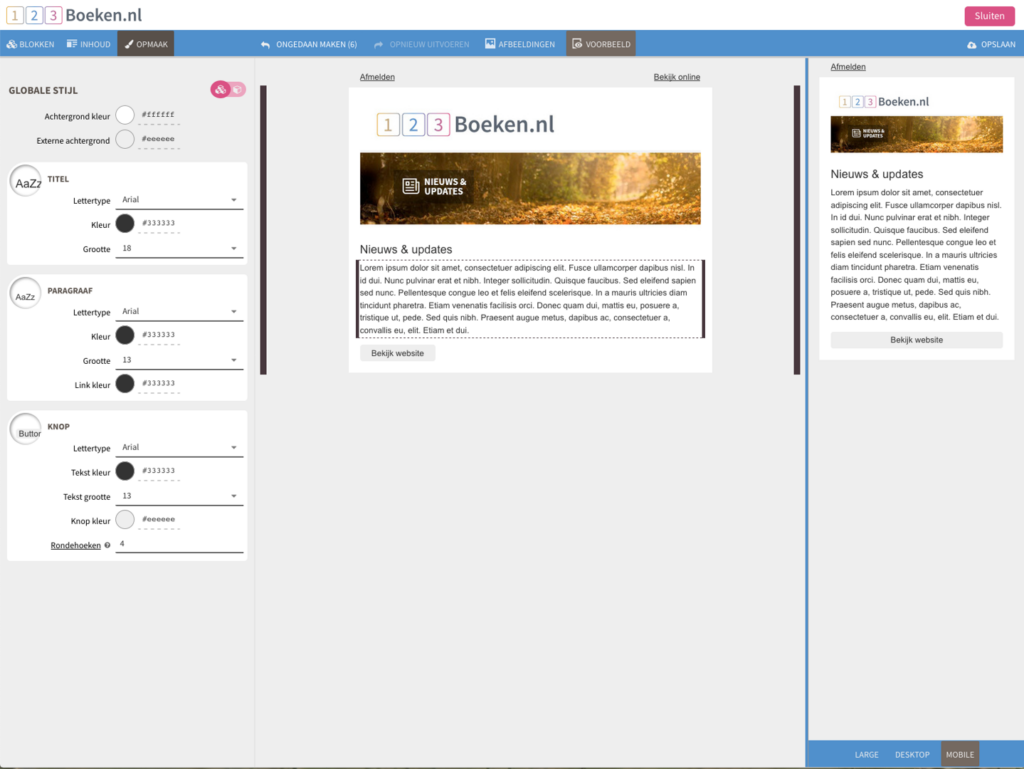Viewport: 1024px width, 769px height.
Task: Click the 123Boeken.nl header logo
Action: pyautogui.click(x=74, y=15)
